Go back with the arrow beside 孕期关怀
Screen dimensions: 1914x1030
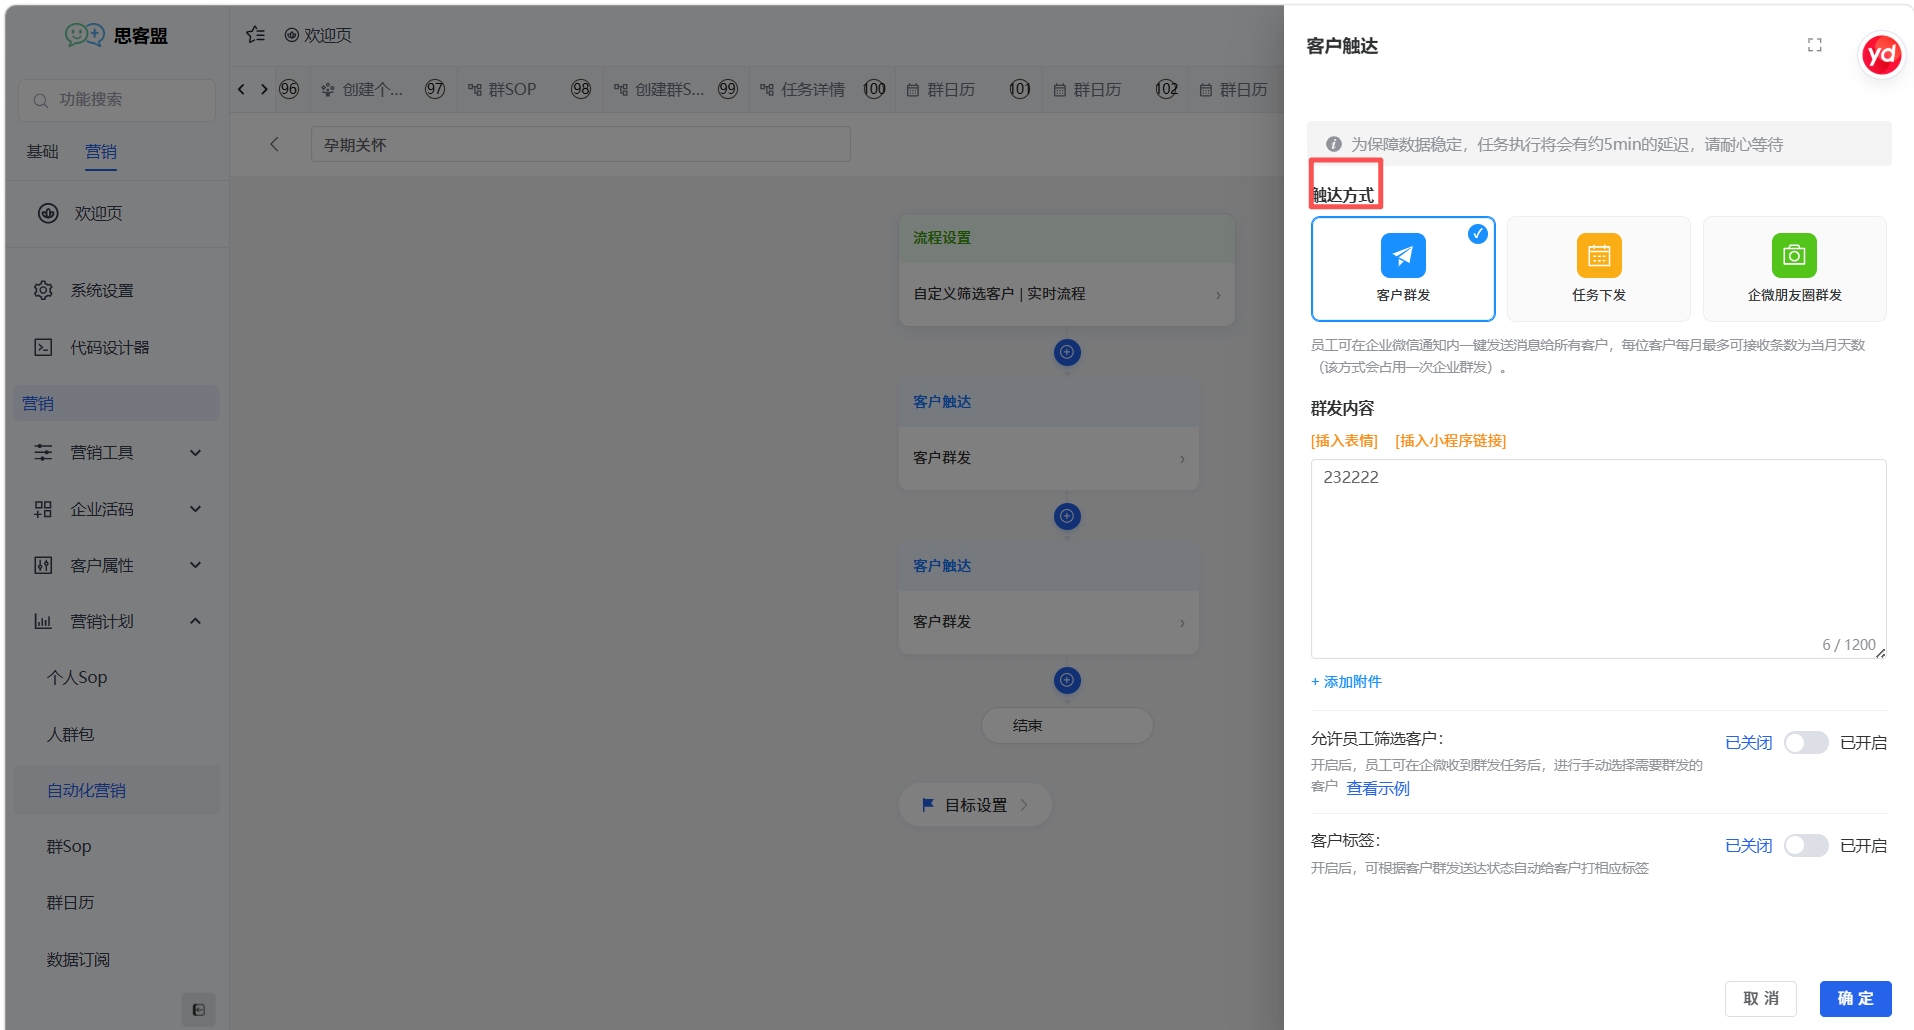[x=274, y=144]
